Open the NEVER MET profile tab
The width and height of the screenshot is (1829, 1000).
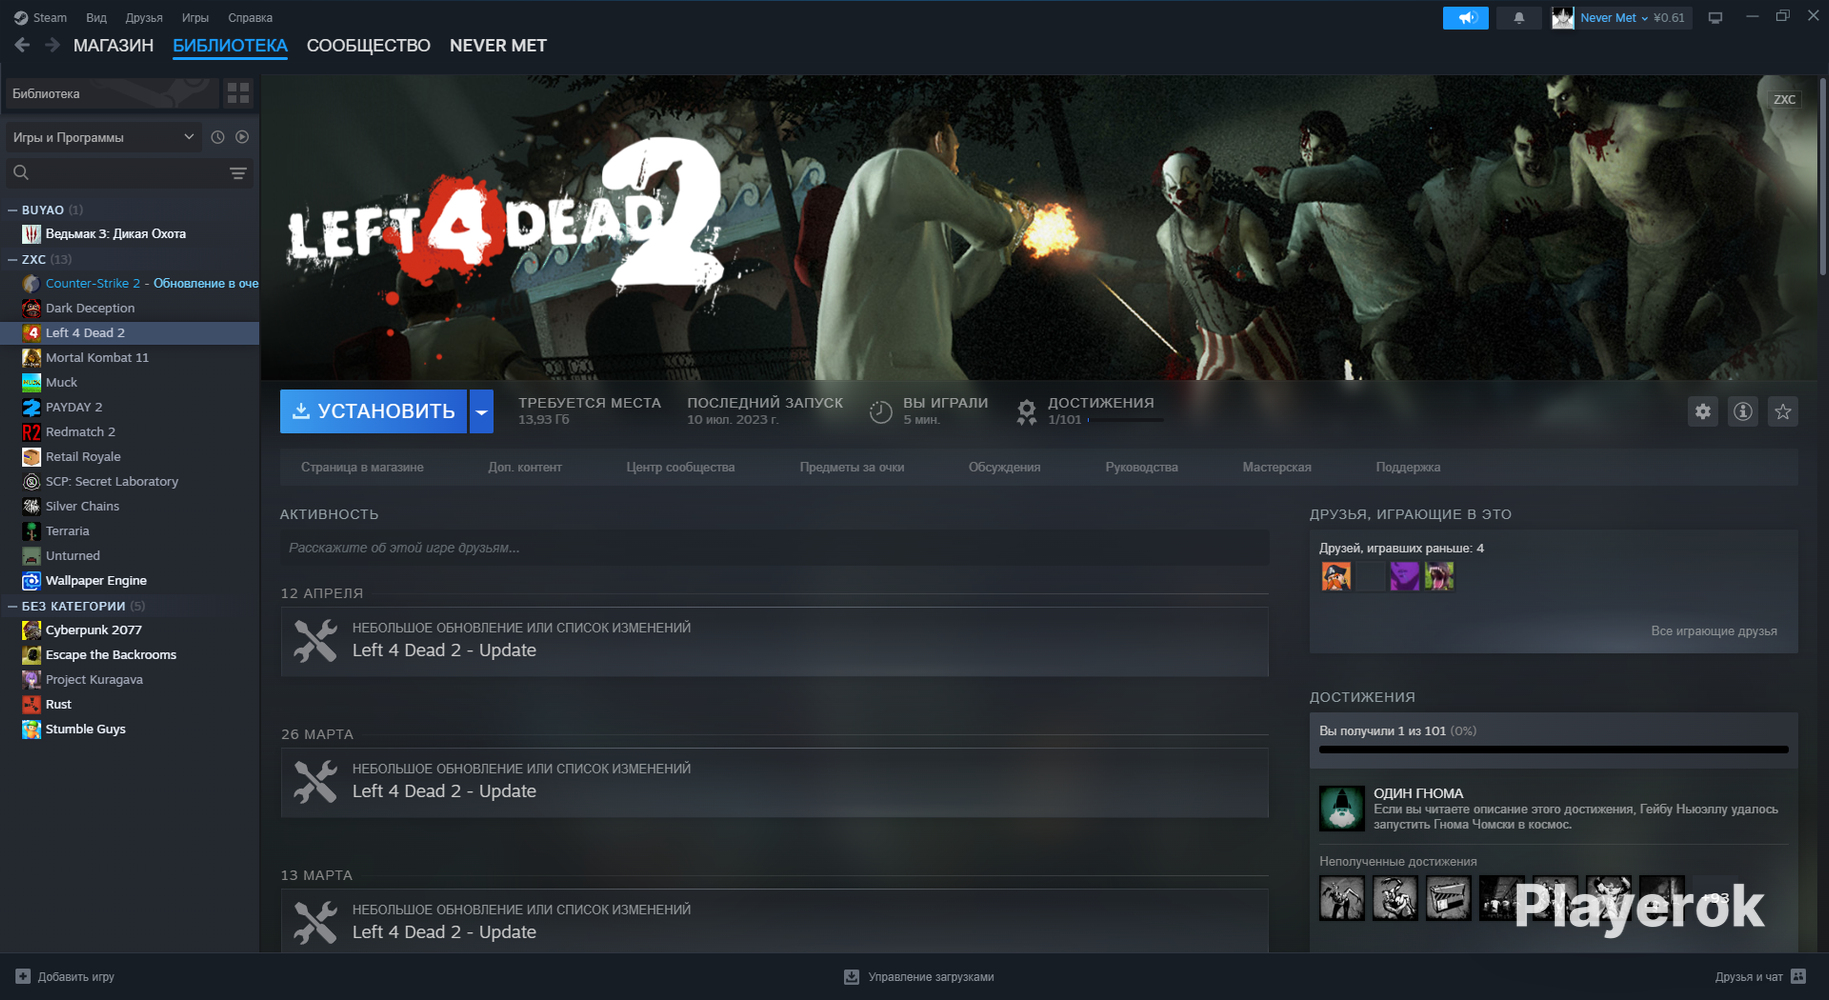pos(498,46)
